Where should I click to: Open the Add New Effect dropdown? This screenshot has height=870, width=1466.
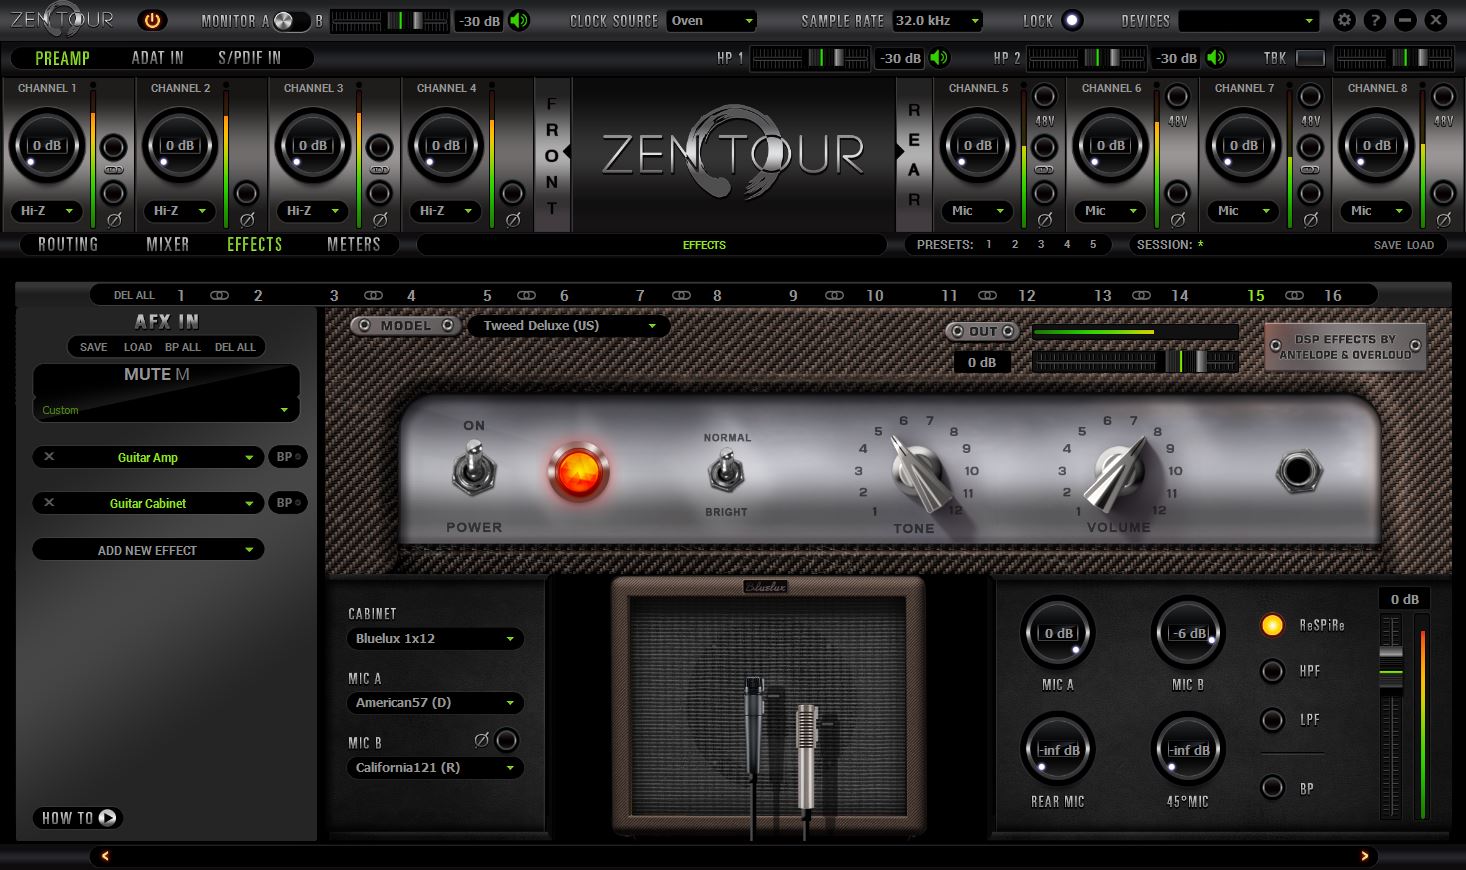[148, 550]
